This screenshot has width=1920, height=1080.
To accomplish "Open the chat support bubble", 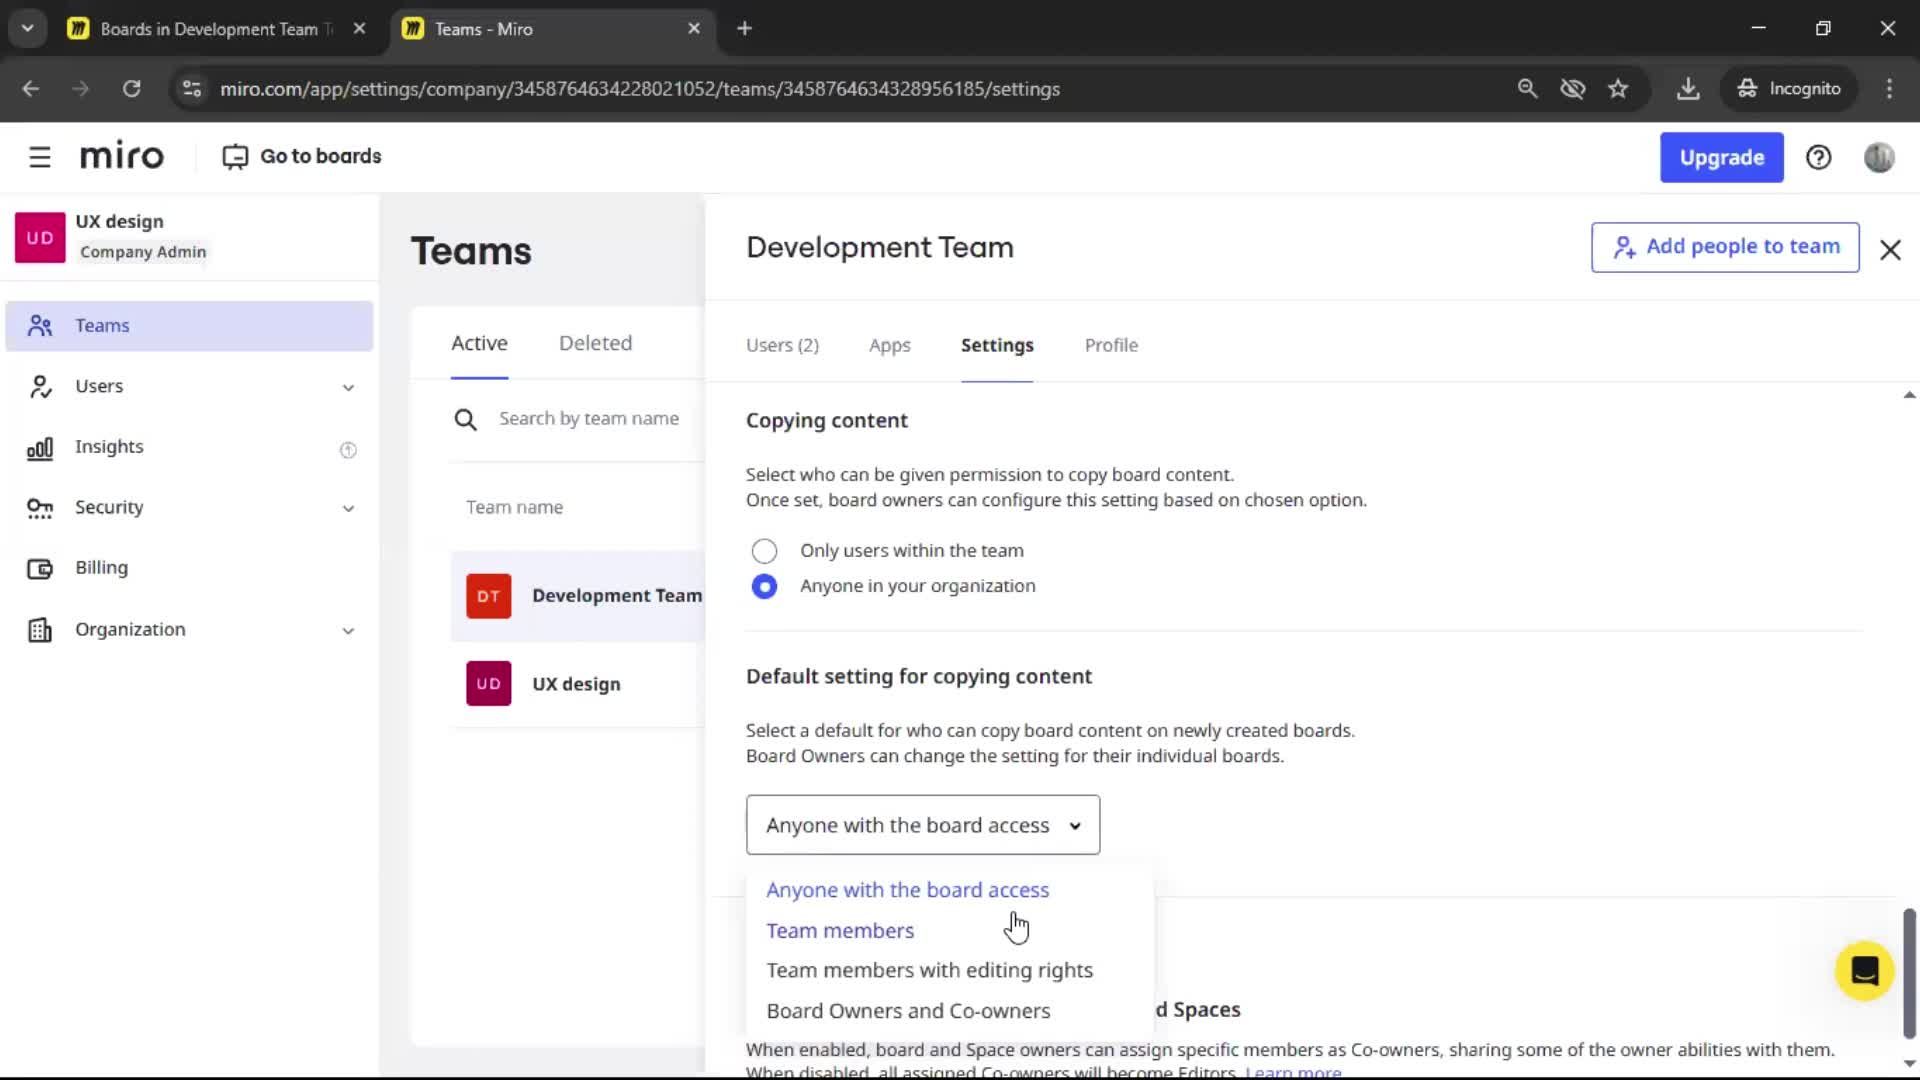I will [x=1864, y=971].
